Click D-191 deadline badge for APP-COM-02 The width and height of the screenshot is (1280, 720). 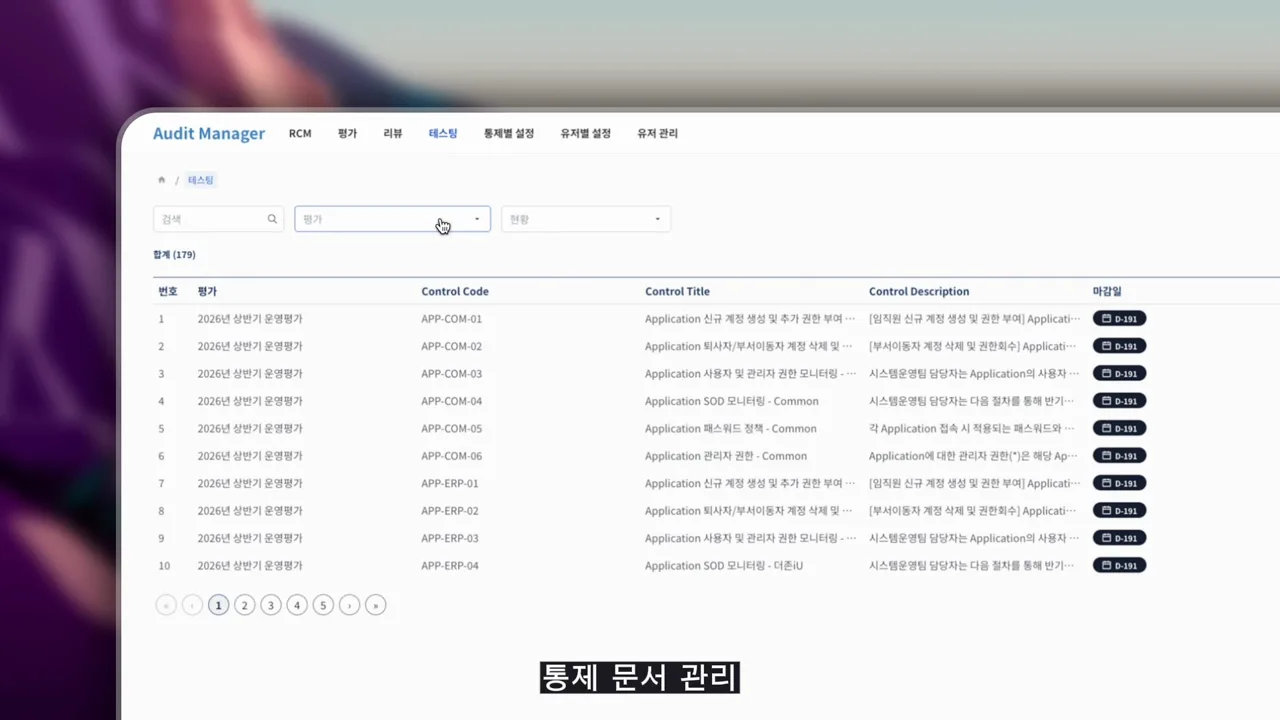pyautogui.click(x=1119, y=346)
